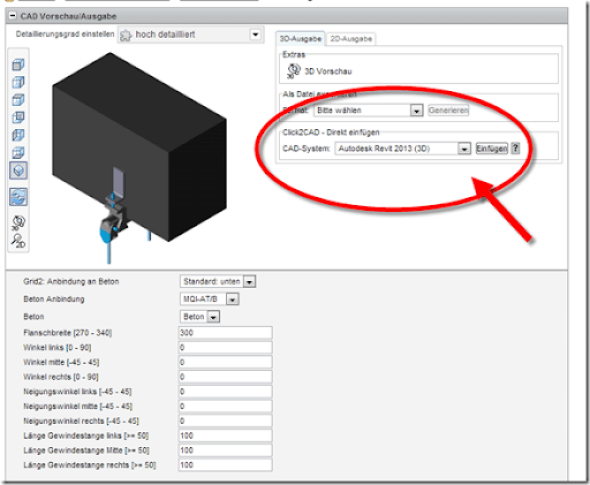Switch to the 3D-Ausgabe tab

coord(300,39)
